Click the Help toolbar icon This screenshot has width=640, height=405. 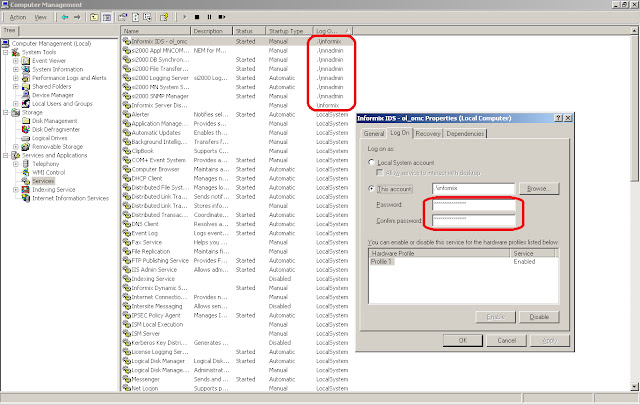click(x=164, y=17)
